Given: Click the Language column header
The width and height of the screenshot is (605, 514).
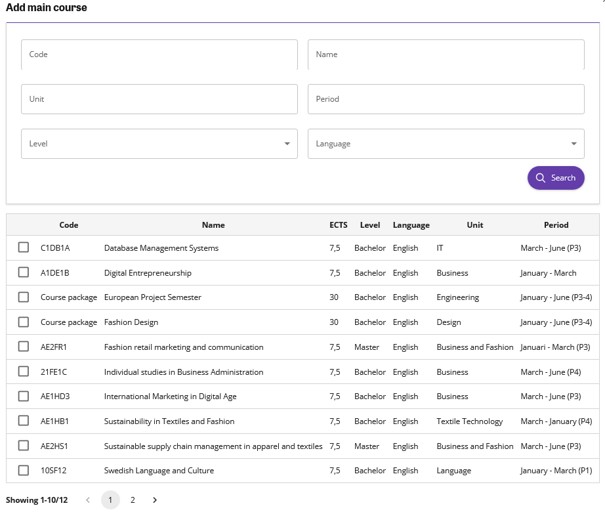Looking at the screenshot, I should (411, 225).
